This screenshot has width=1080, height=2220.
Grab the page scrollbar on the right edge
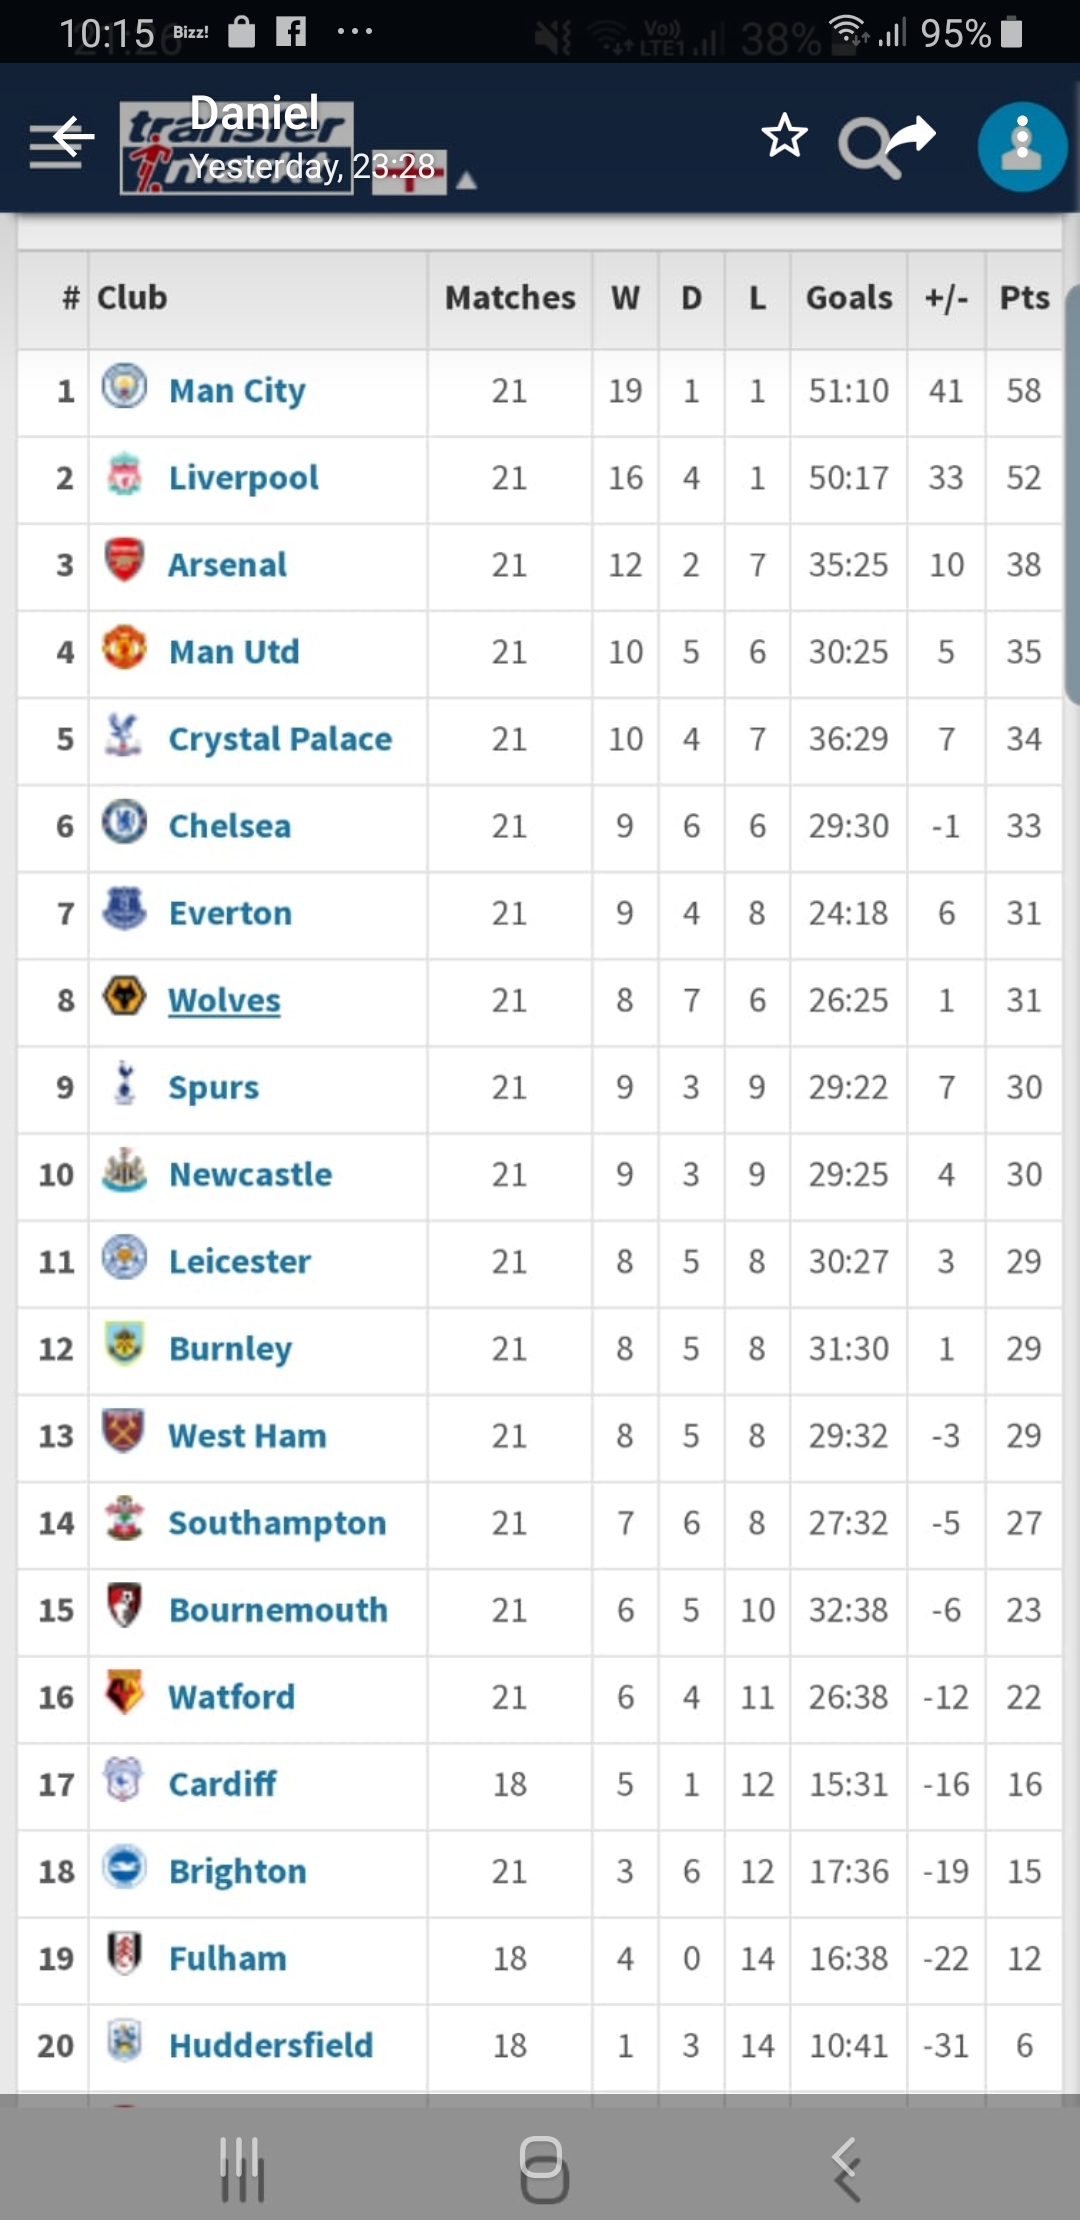coord(1072,500)
